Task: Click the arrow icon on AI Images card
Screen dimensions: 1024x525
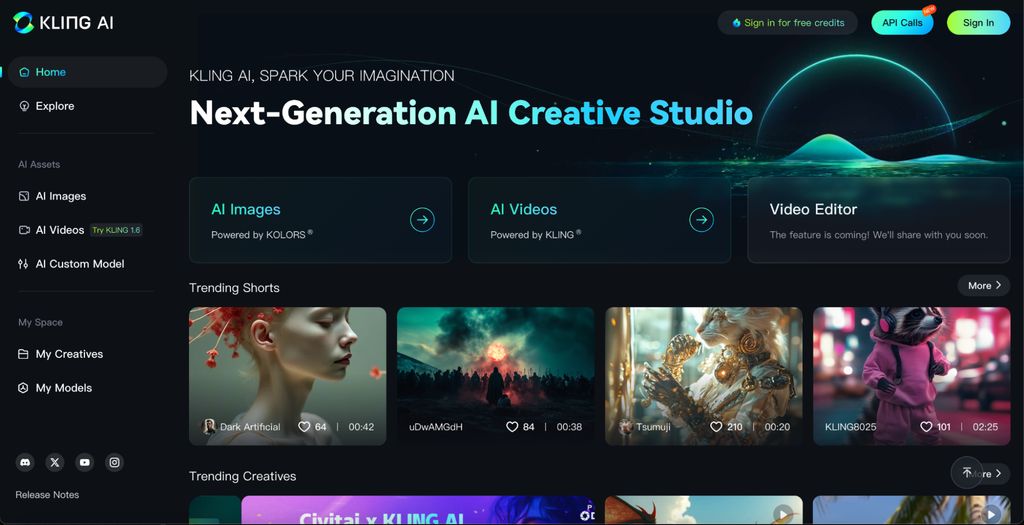Action: coord(422,220)
